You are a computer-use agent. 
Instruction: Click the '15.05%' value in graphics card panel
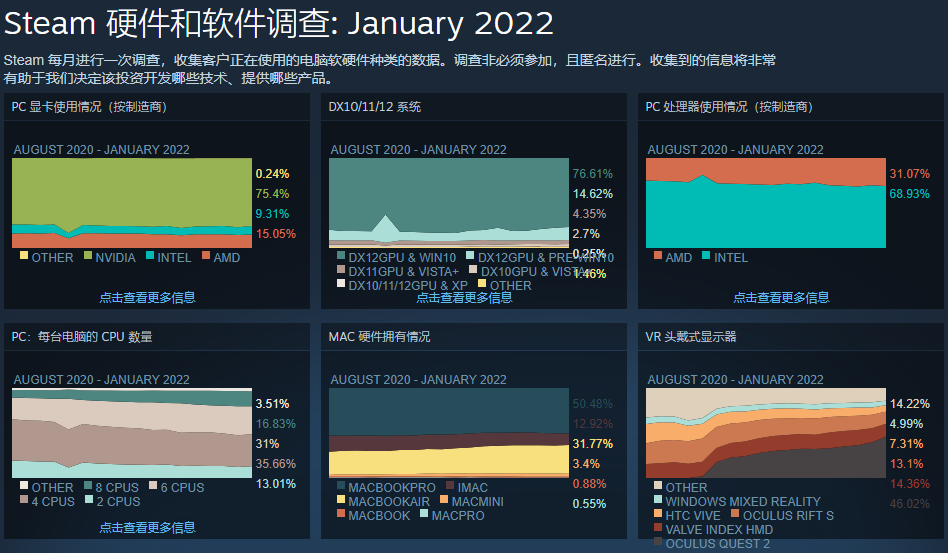pyautogui.click(x=276, y=233)
